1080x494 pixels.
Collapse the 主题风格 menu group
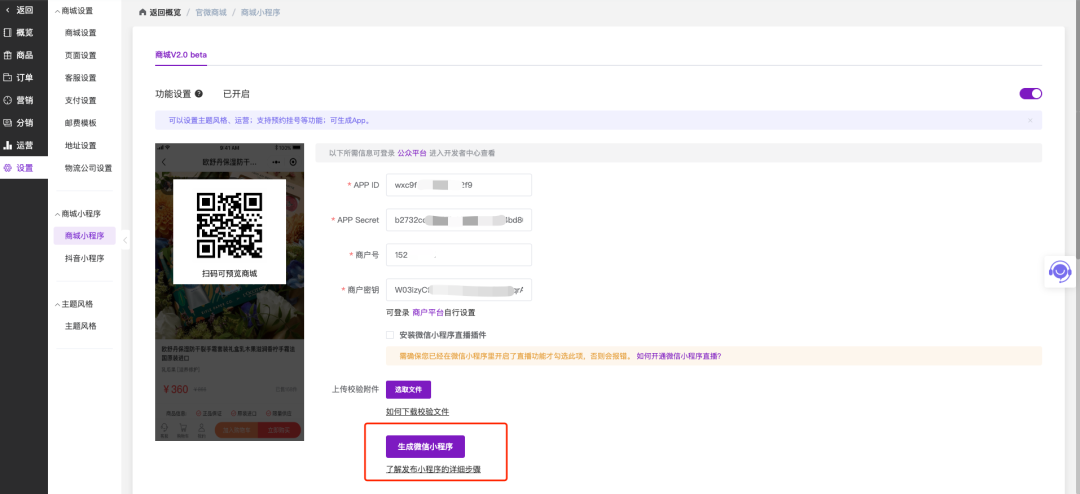(x=57, y=304)
